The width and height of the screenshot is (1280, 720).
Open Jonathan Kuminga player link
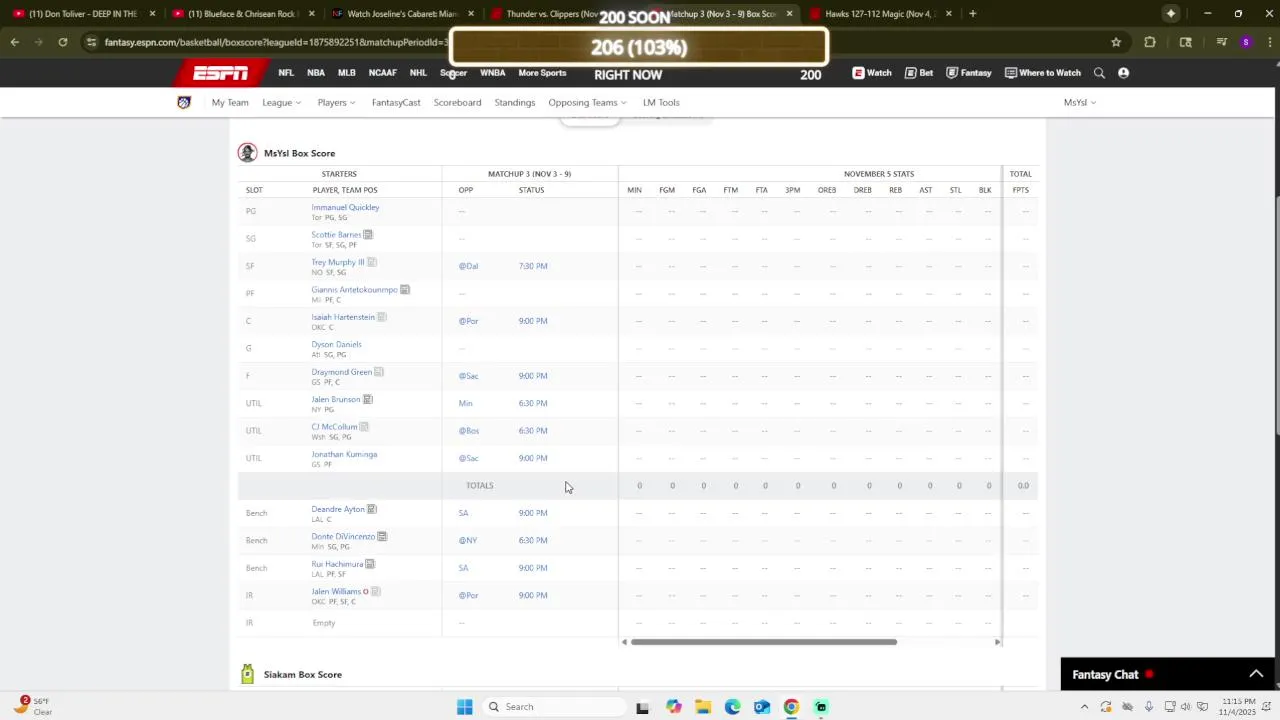pos(344,454)
